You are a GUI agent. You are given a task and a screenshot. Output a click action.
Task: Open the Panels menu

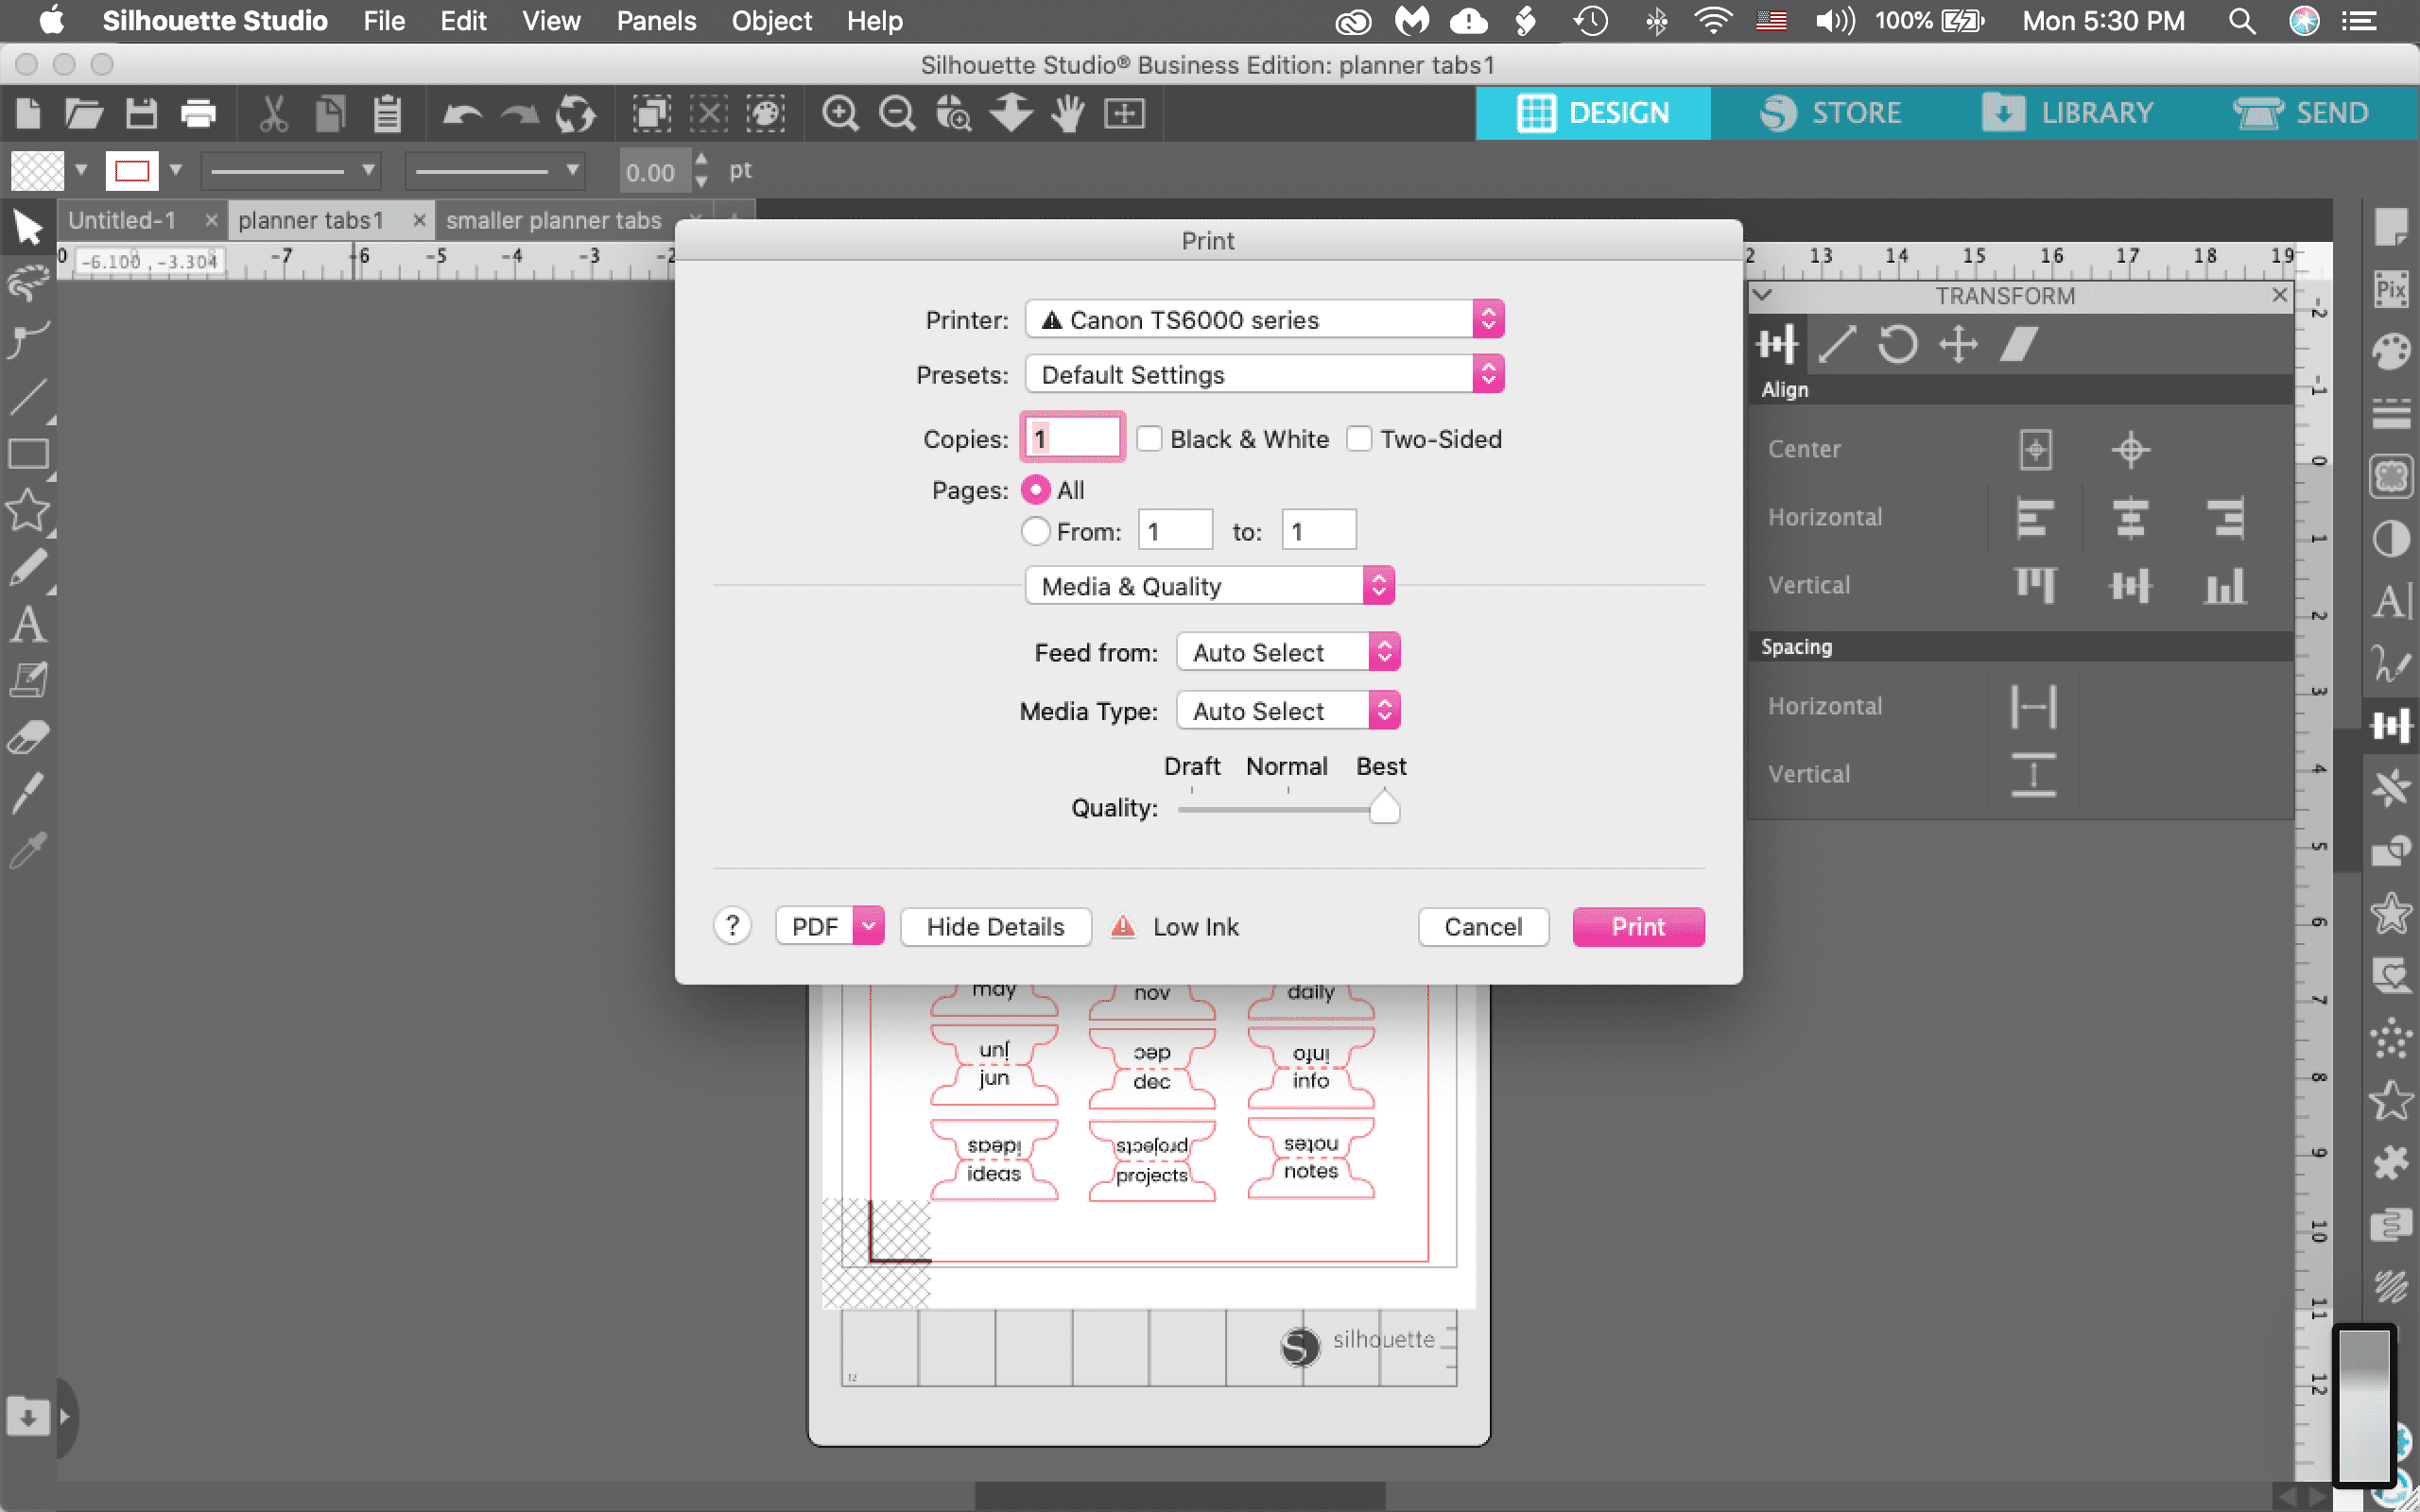656,21
